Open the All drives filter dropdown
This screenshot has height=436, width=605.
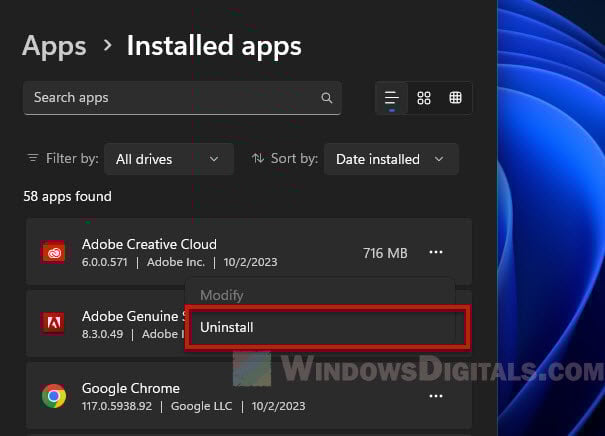coord(169,159)
